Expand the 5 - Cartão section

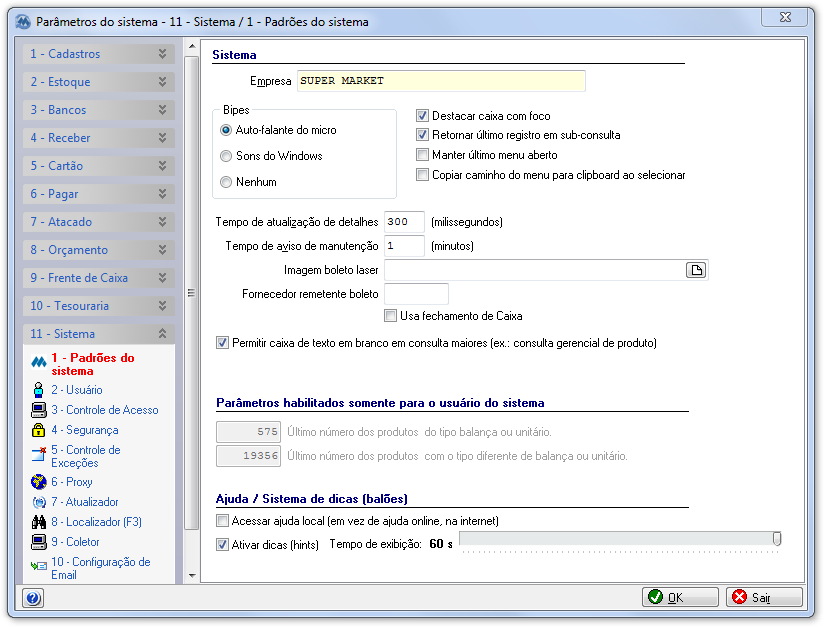coord(98,166)
